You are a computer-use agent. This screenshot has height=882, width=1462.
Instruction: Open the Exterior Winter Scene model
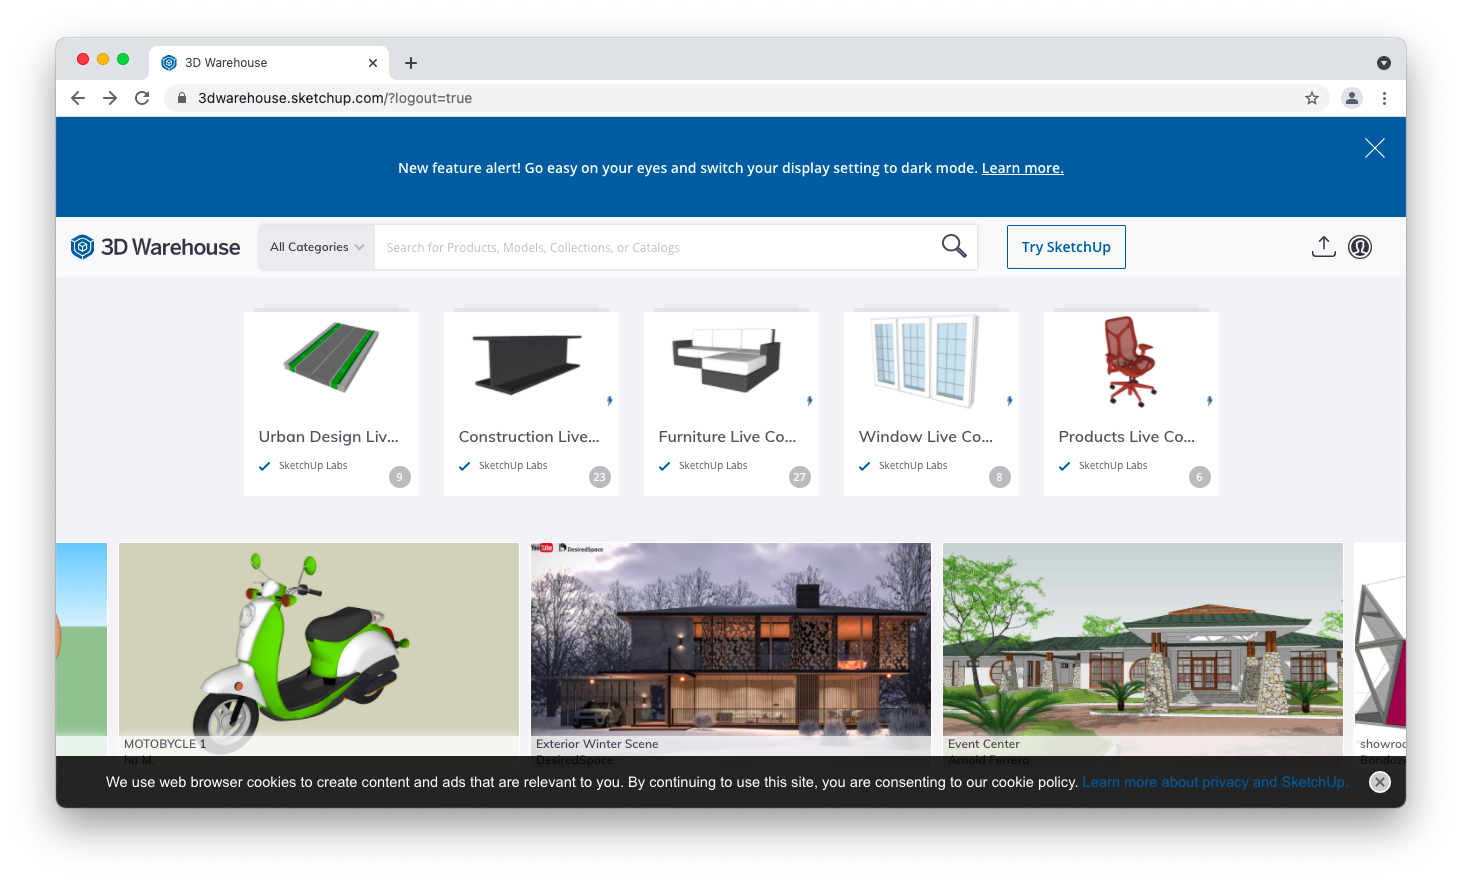click(731, 648)
